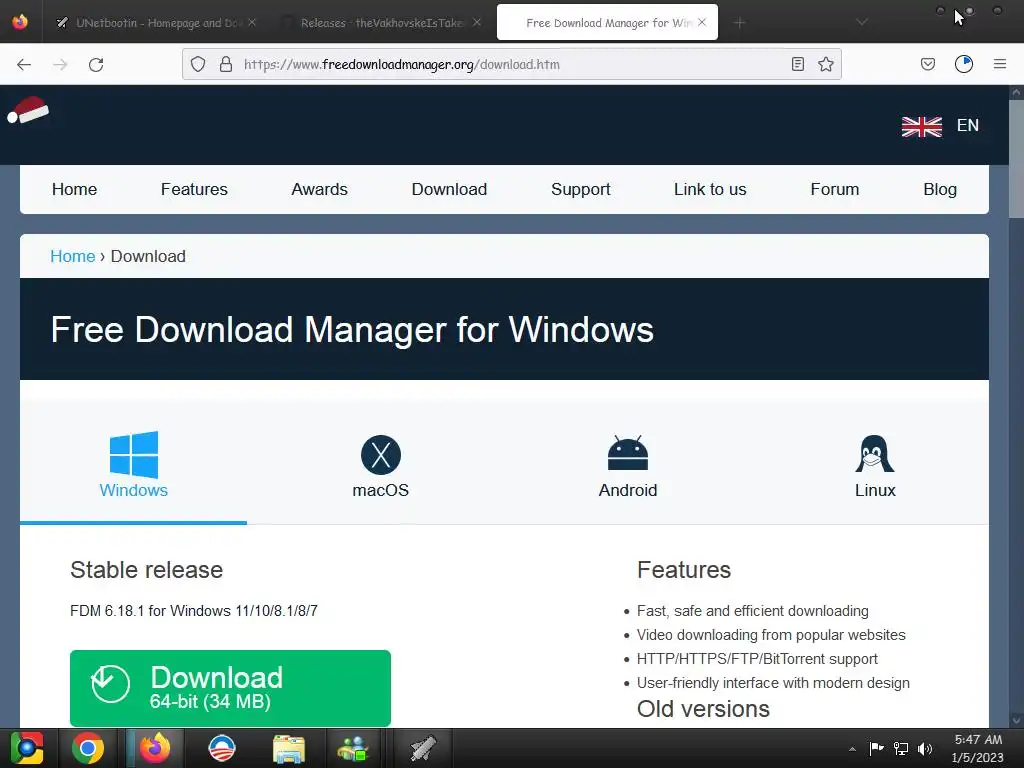Click the macOS tab label
The height and width of the screenshot is (768, 1024).
[381, 490]
